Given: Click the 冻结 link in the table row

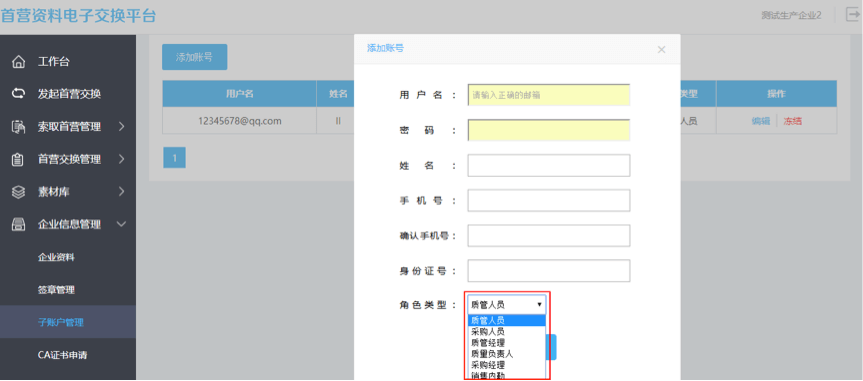Looking at the screenshot, I should (x=793, y=121).
